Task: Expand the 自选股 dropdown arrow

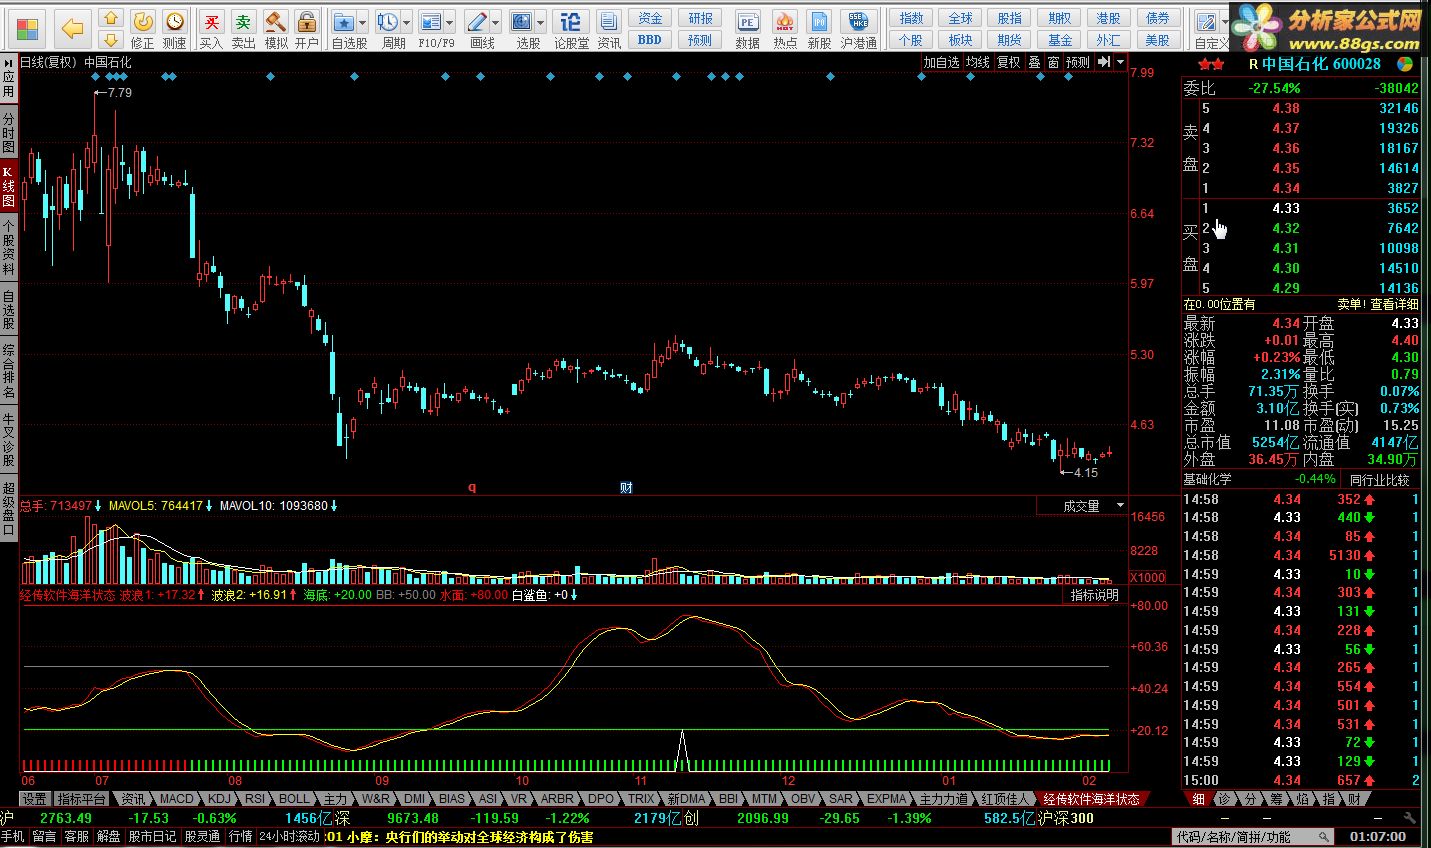Action: click(x=362, y=22)
